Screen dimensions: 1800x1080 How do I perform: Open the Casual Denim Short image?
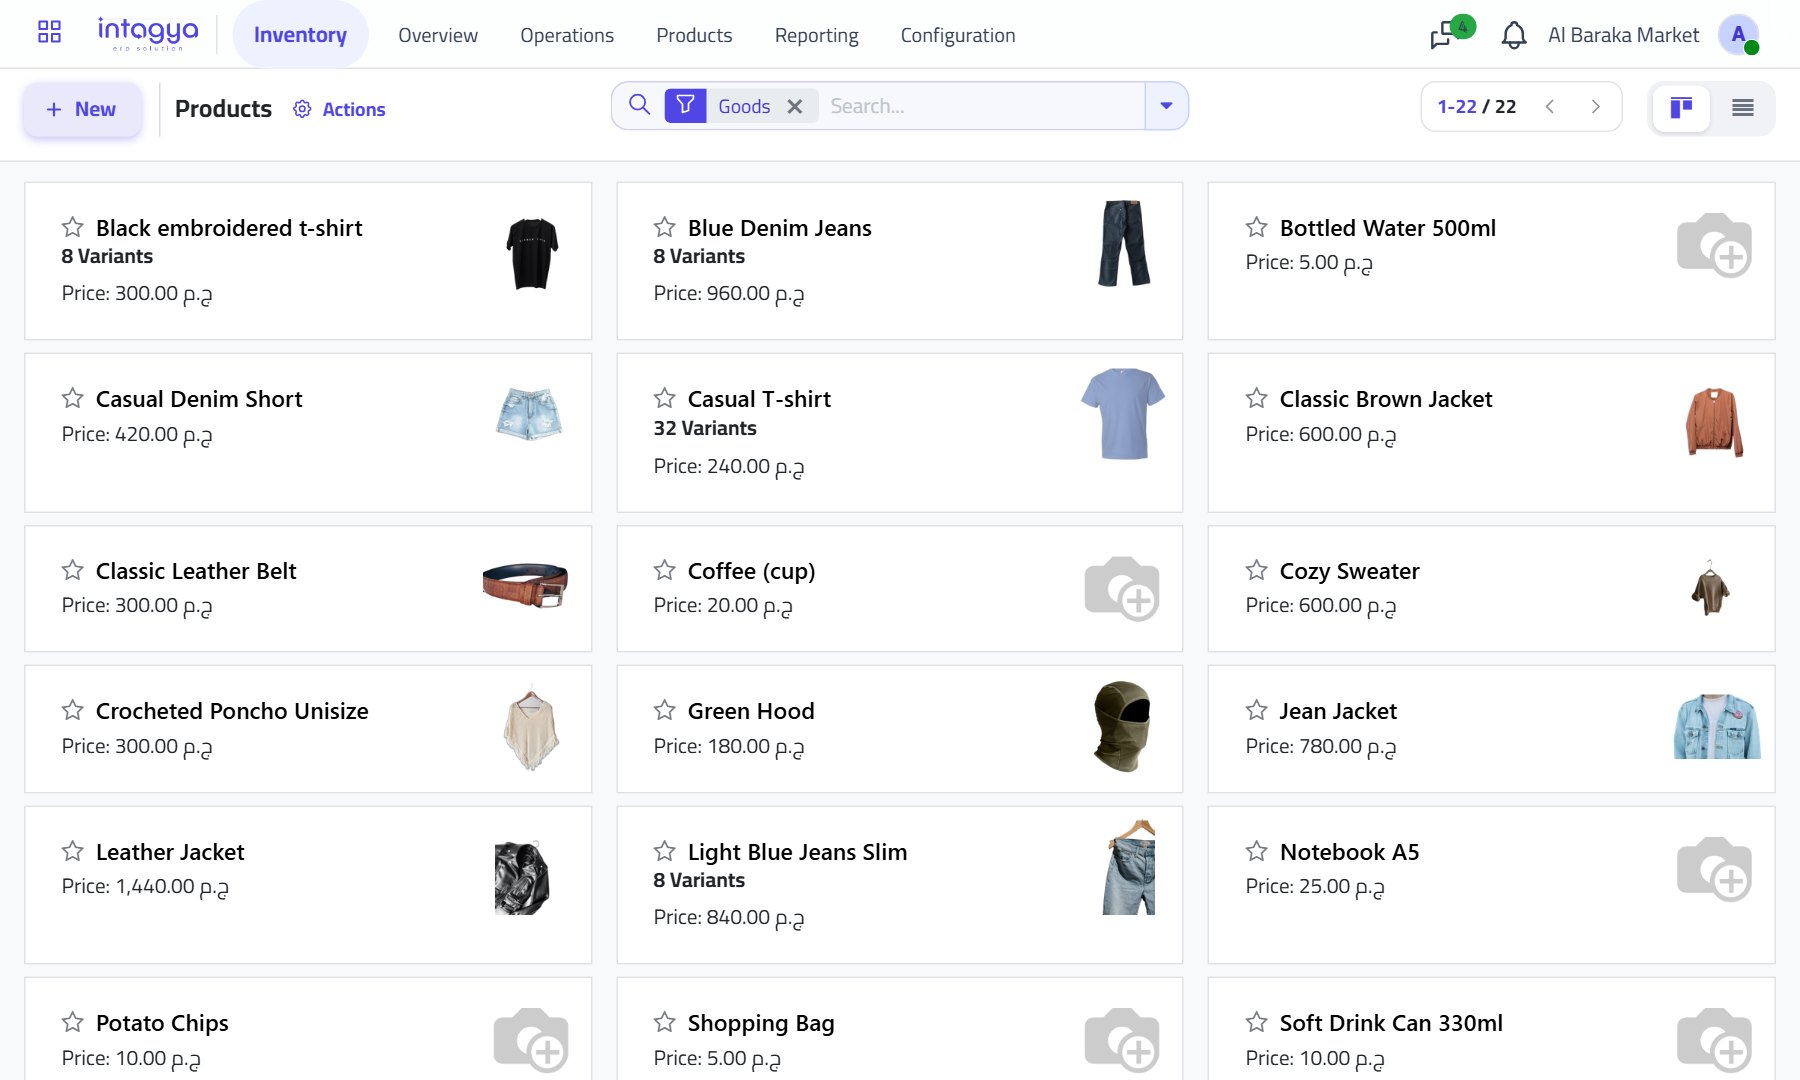point(529,413)
